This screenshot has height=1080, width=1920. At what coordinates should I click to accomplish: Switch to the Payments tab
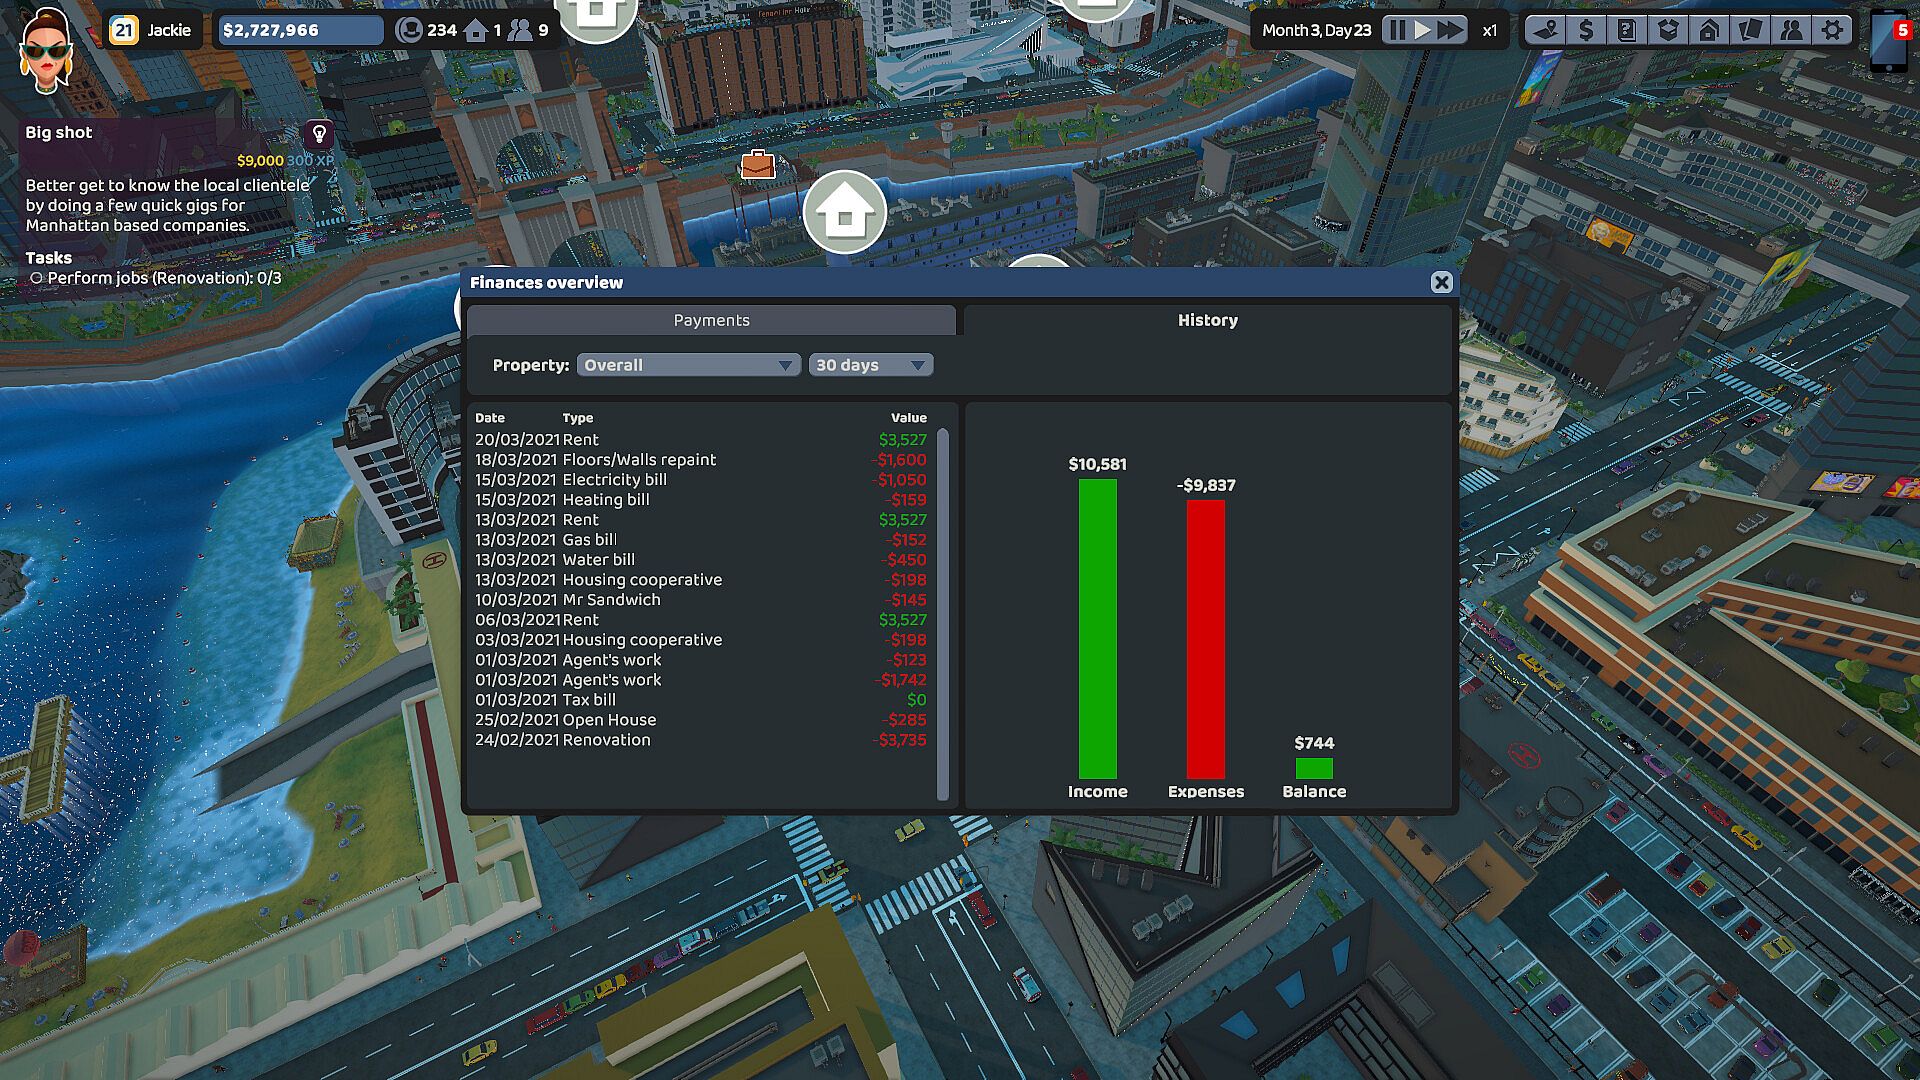click(x=711, y=320)
